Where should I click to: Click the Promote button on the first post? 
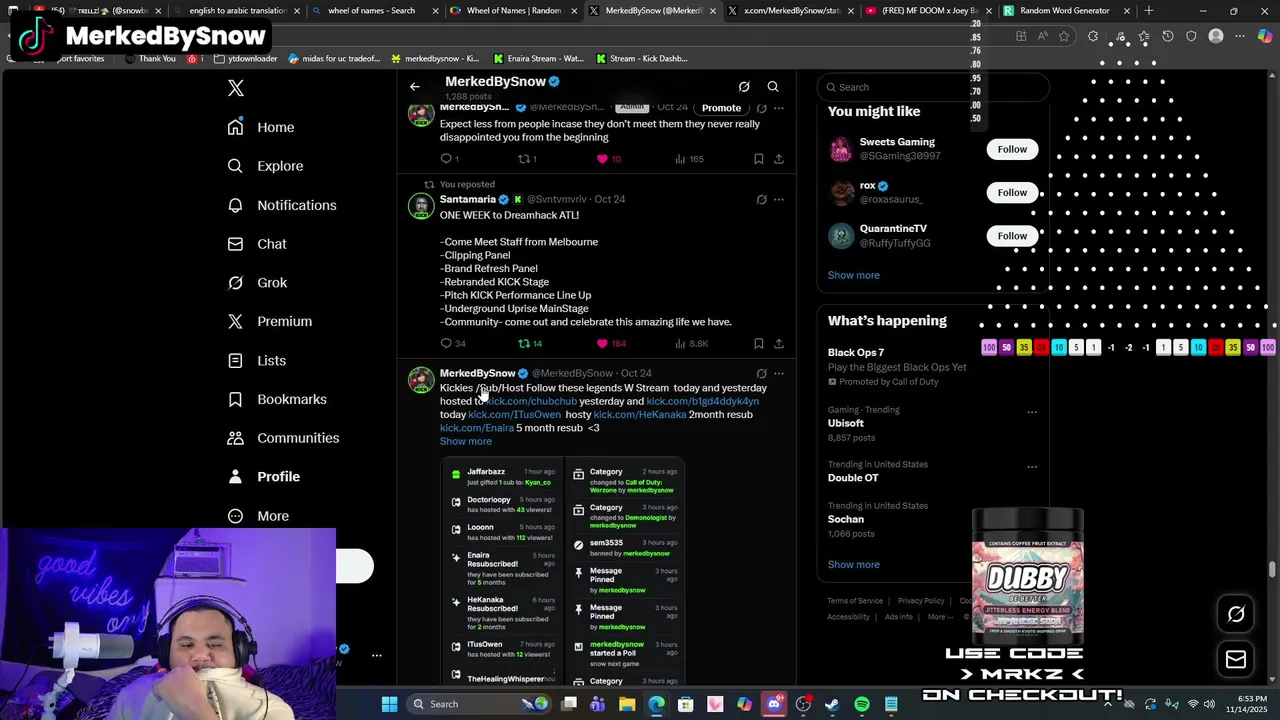(x=721, y=108)
